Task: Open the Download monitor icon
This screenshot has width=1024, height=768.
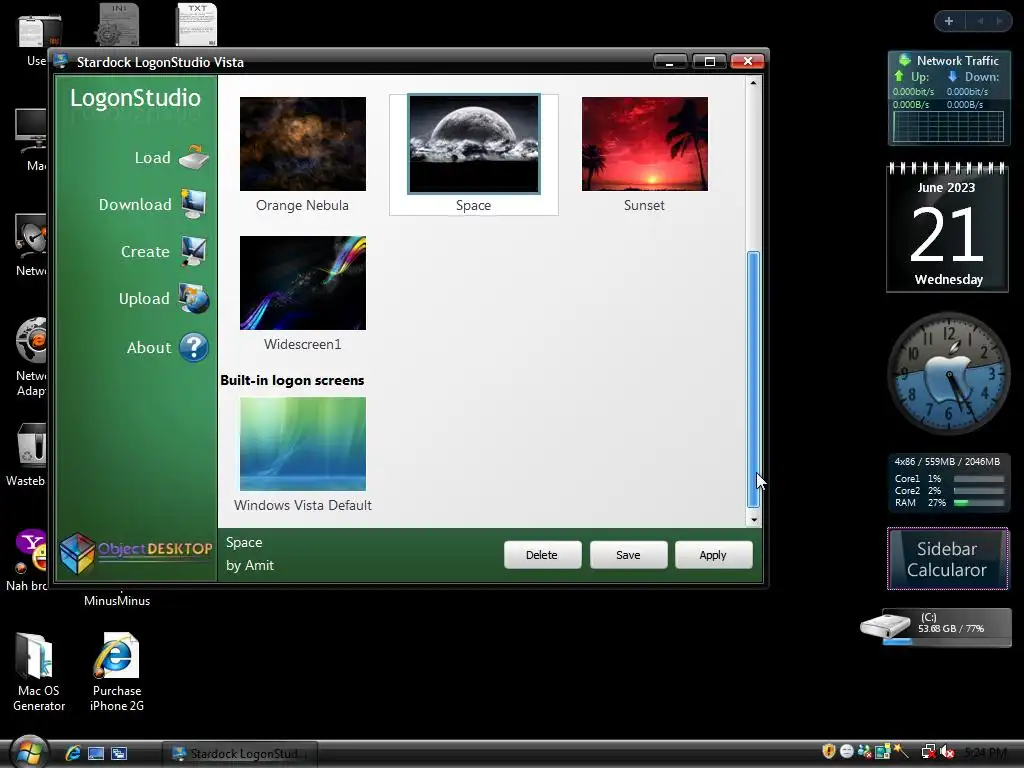Action: click(194, 204)
